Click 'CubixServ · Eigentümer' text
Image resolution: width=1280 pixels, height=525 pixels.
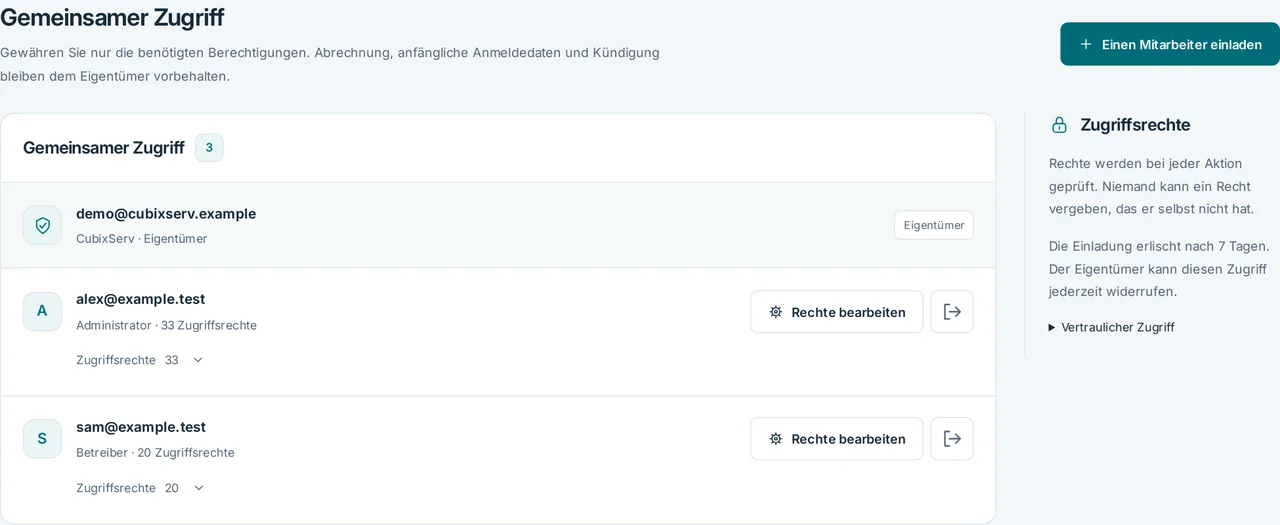142,238
